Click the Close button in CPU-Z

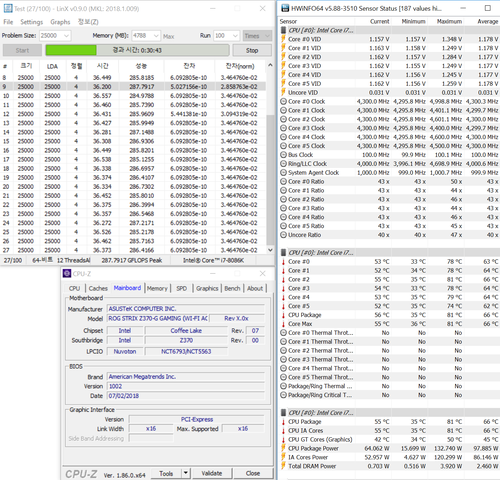[x=253, y=473]
